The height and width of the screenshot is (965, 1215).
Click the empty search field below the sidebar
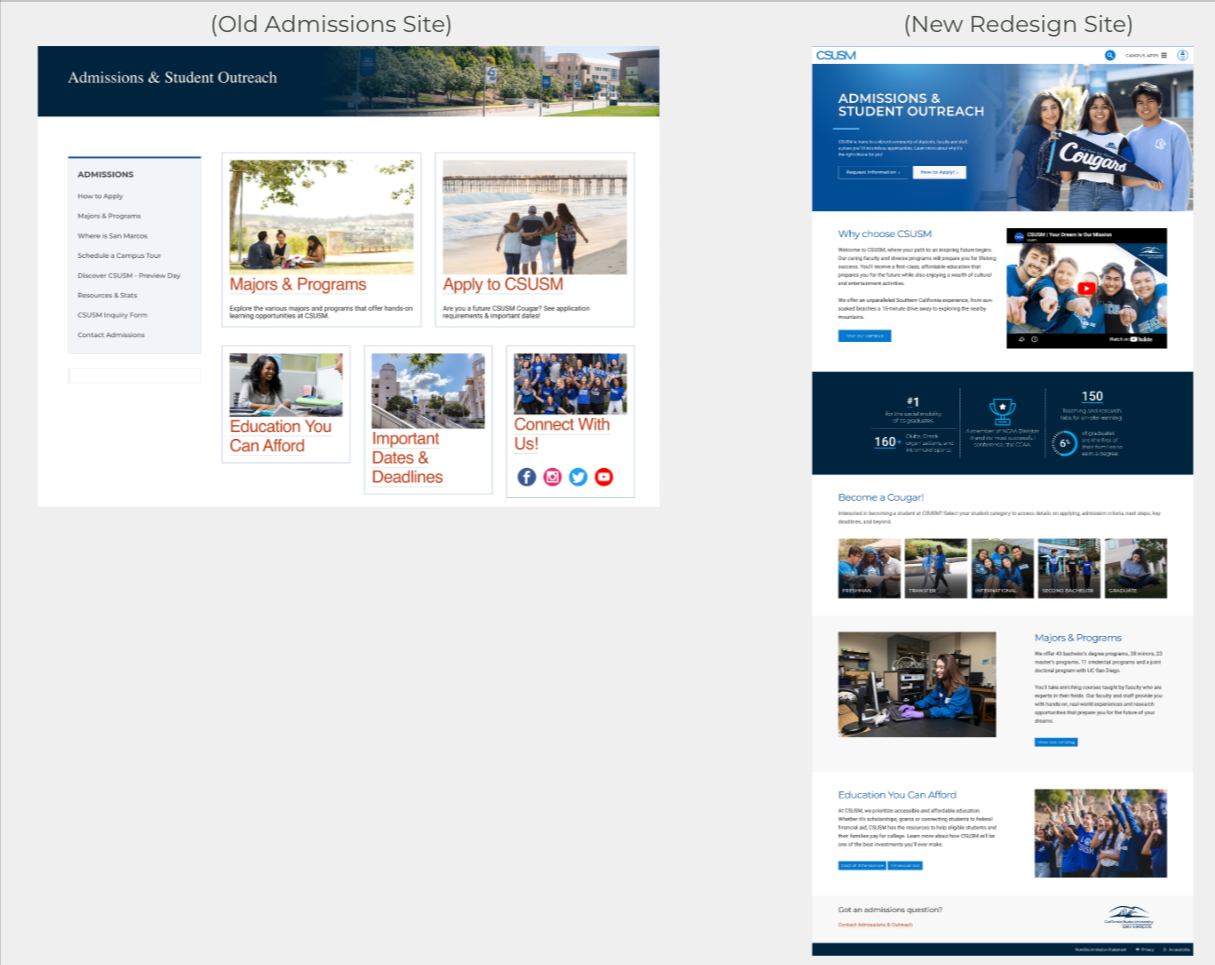pos(134,375)
